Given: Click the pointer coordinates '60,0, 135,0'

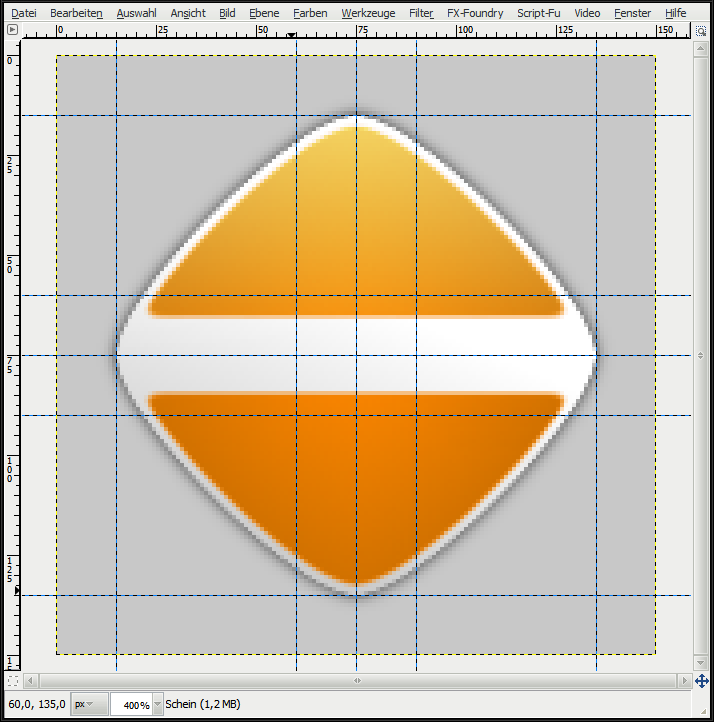Looking at the screenshot, I should [x=37, y=704].
